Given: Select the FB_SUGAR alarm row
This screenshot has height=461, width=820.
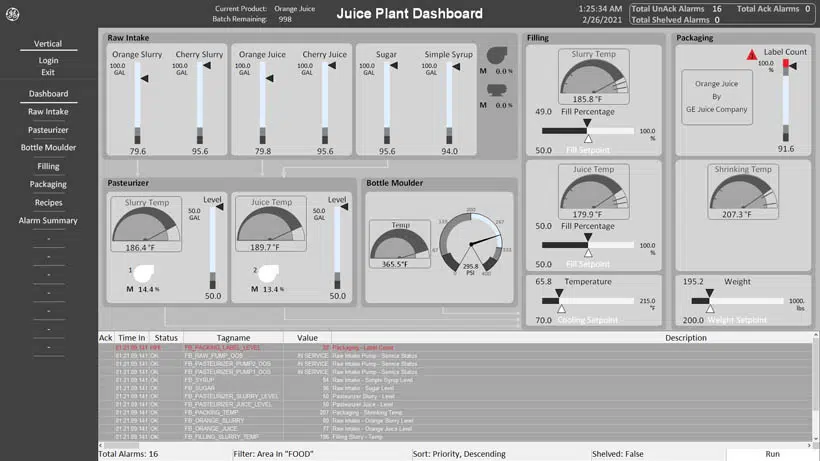Looking at the screenshot, I should (455, 388).
